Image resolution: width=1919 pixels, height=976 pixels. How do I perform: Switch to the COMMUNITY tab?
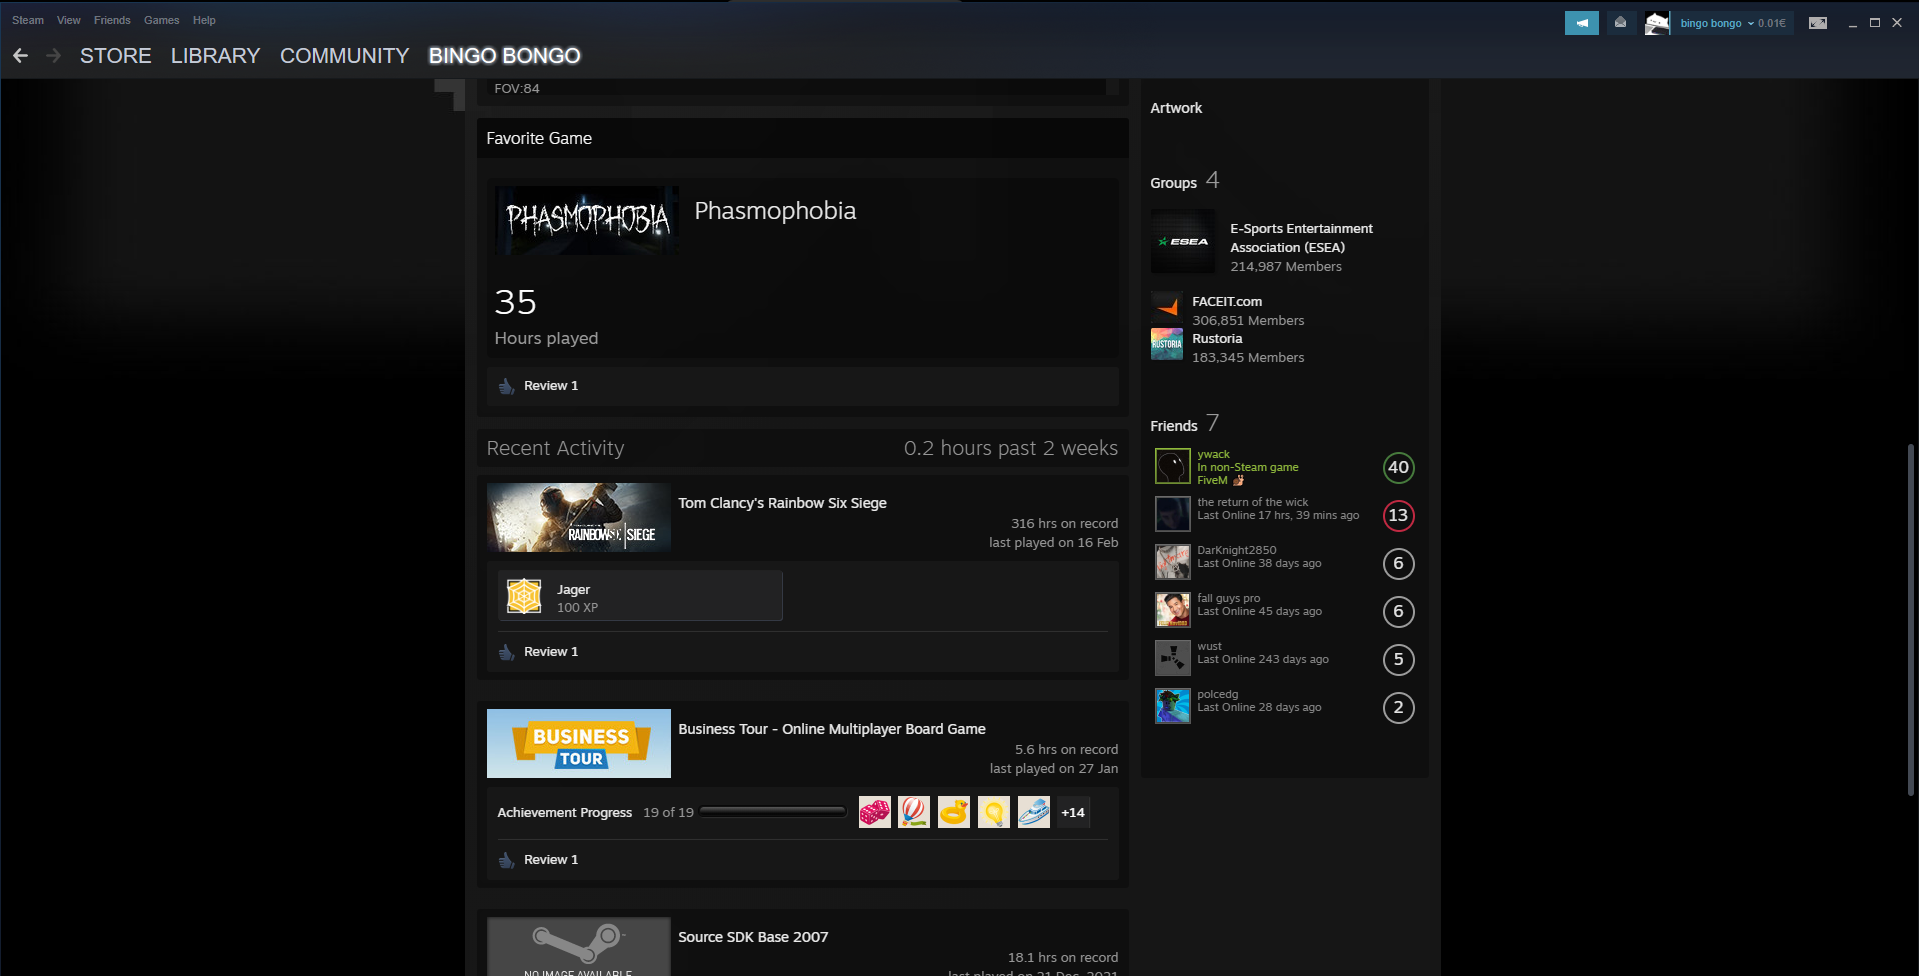point(344,56)
